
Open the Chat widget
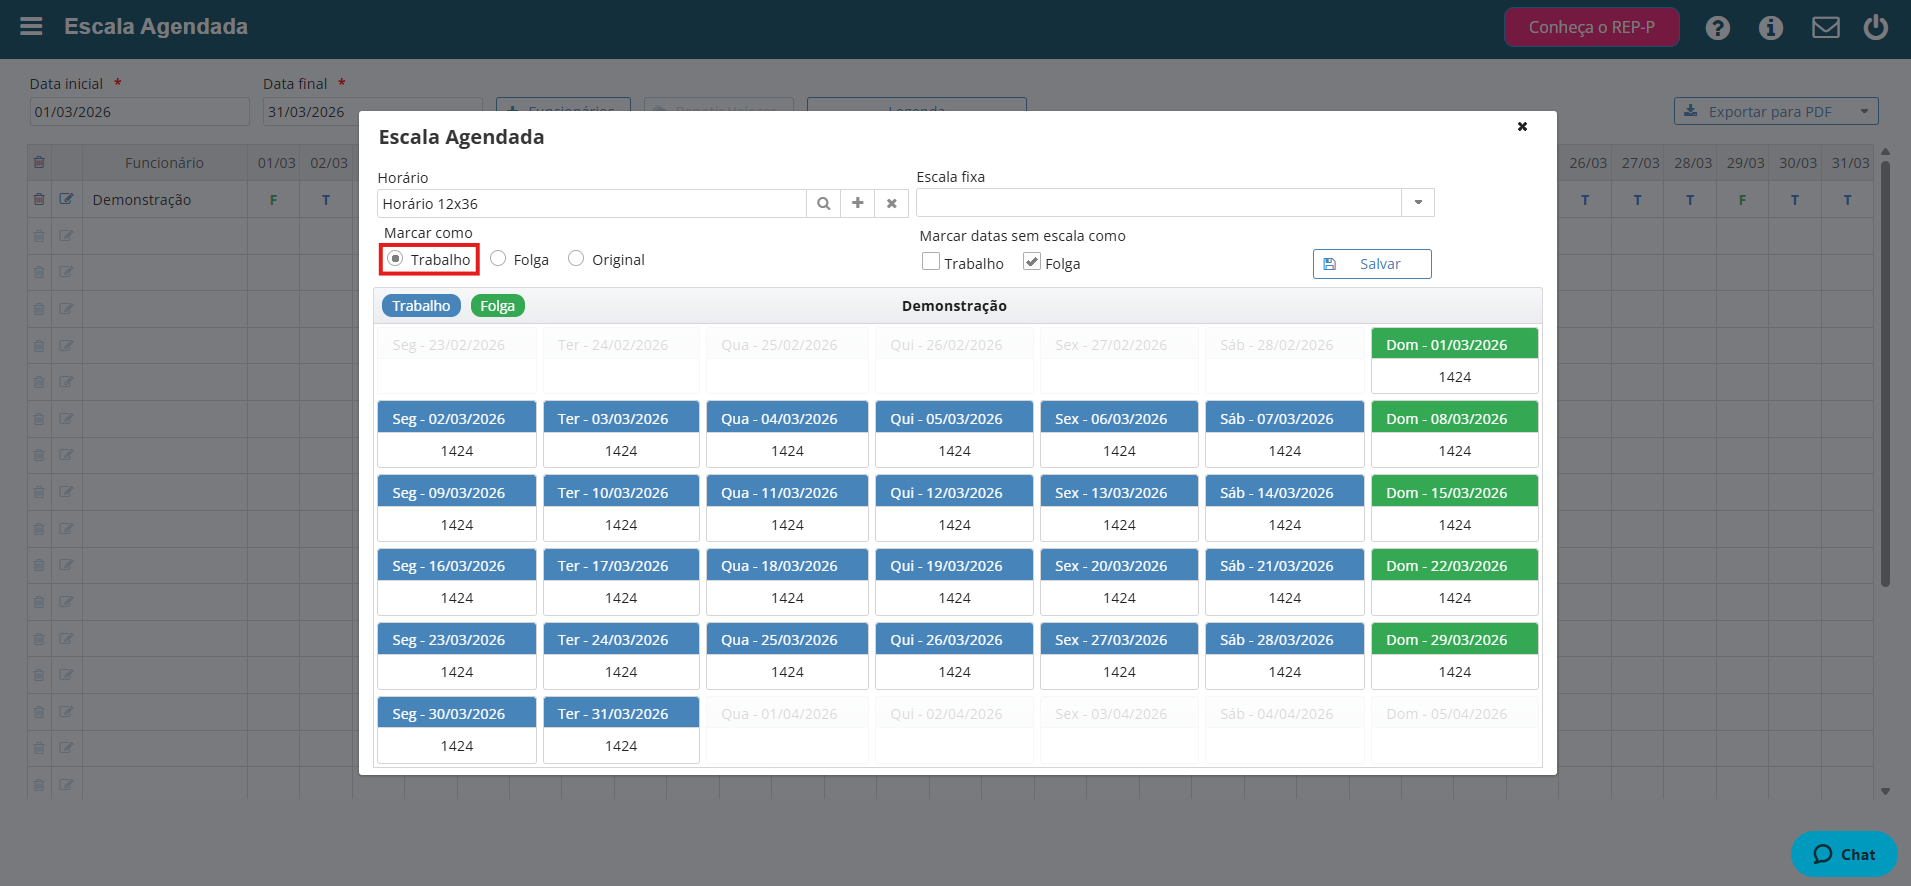tap(1844, 854)
